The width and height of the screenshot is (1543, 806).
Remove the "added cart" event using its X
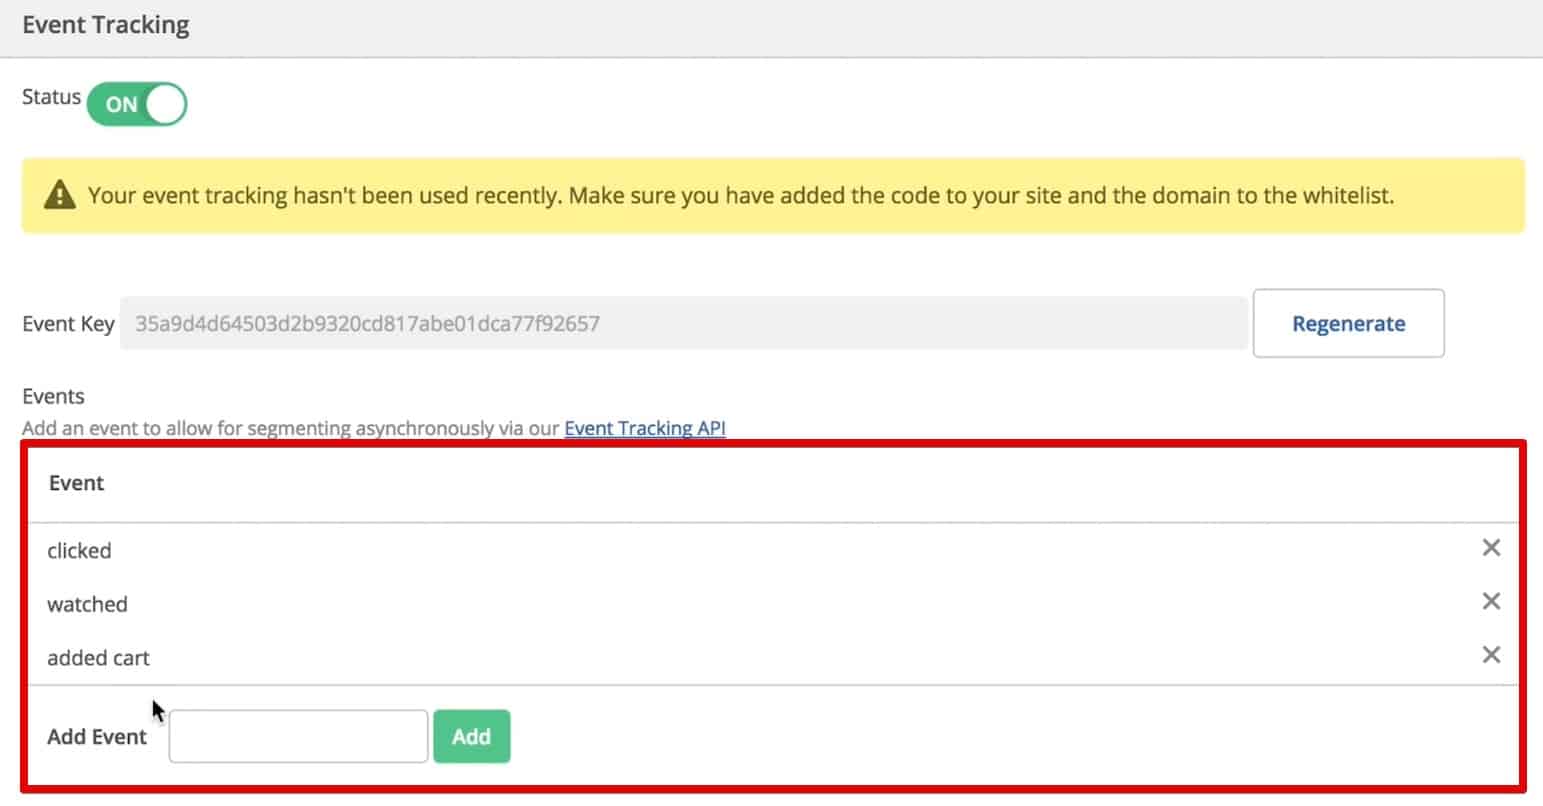1491,655
